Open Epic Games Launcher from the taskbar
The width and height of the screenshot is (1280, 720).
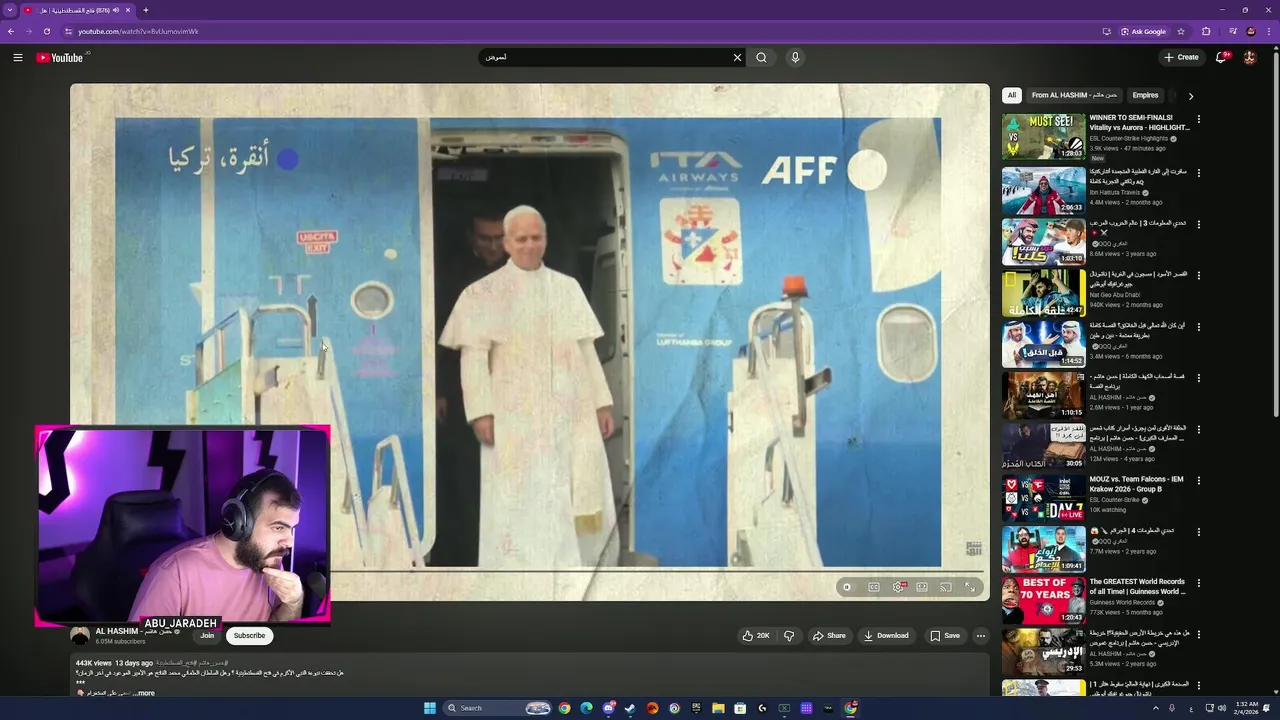pyautogui.click(x=696, y=708)
